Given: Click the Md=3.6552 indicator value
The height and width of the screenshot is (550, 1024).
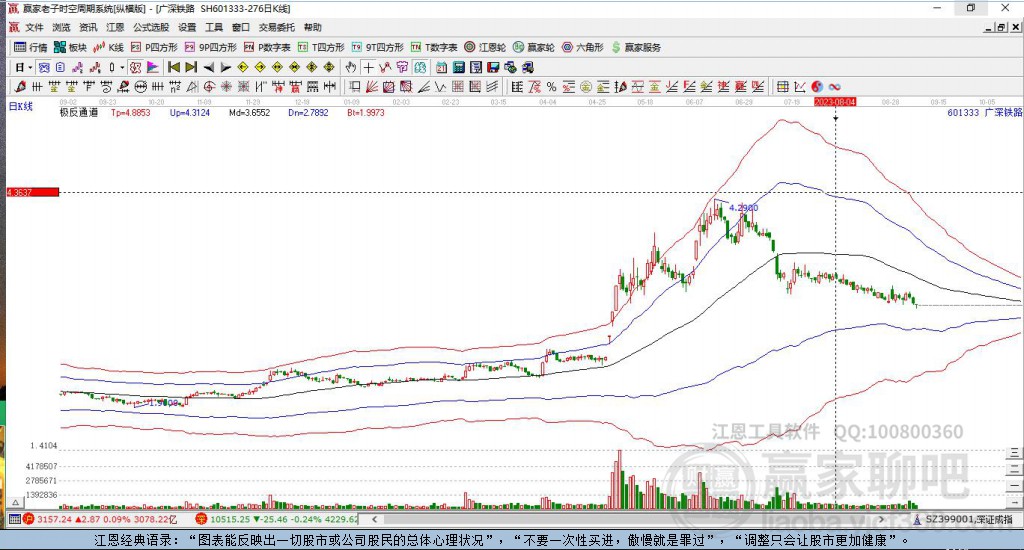Looking at the screenshot, I should tap(249, 112).
